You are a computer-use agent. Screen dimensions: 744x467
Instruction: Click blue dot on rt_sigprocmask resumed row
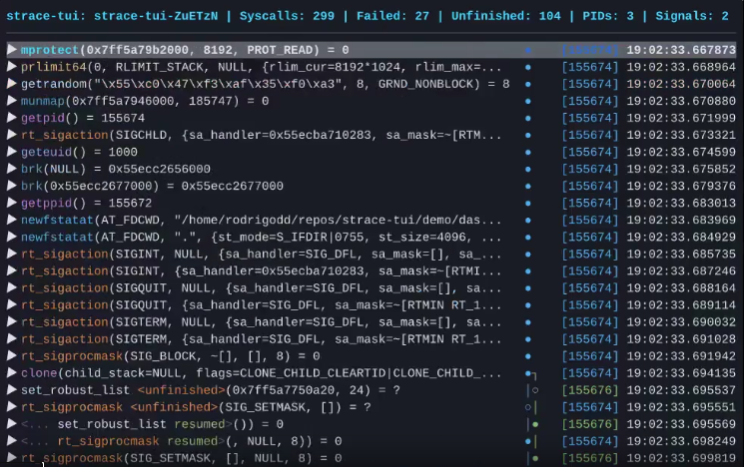click(x=528, y=441)
